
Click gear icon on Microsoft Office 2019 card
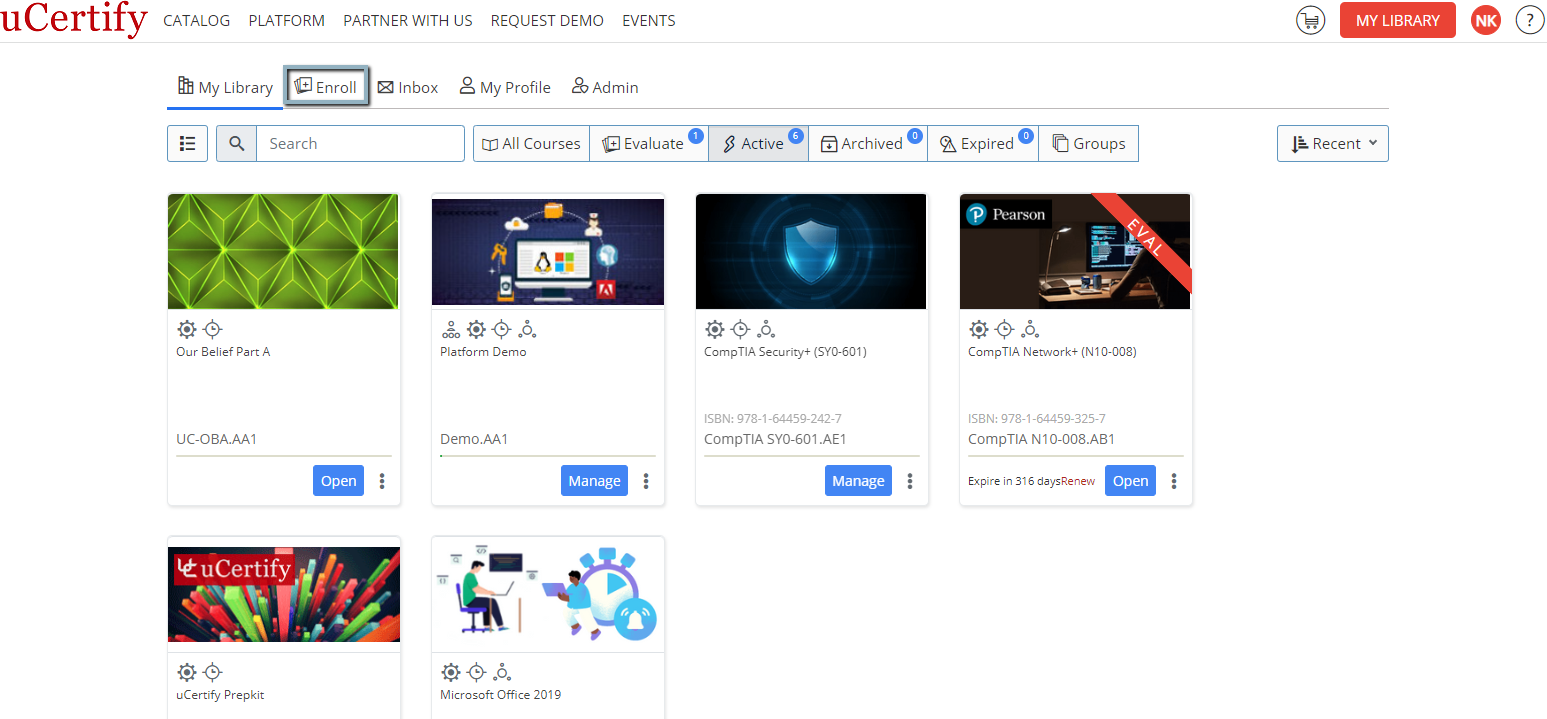pos(450,672)
